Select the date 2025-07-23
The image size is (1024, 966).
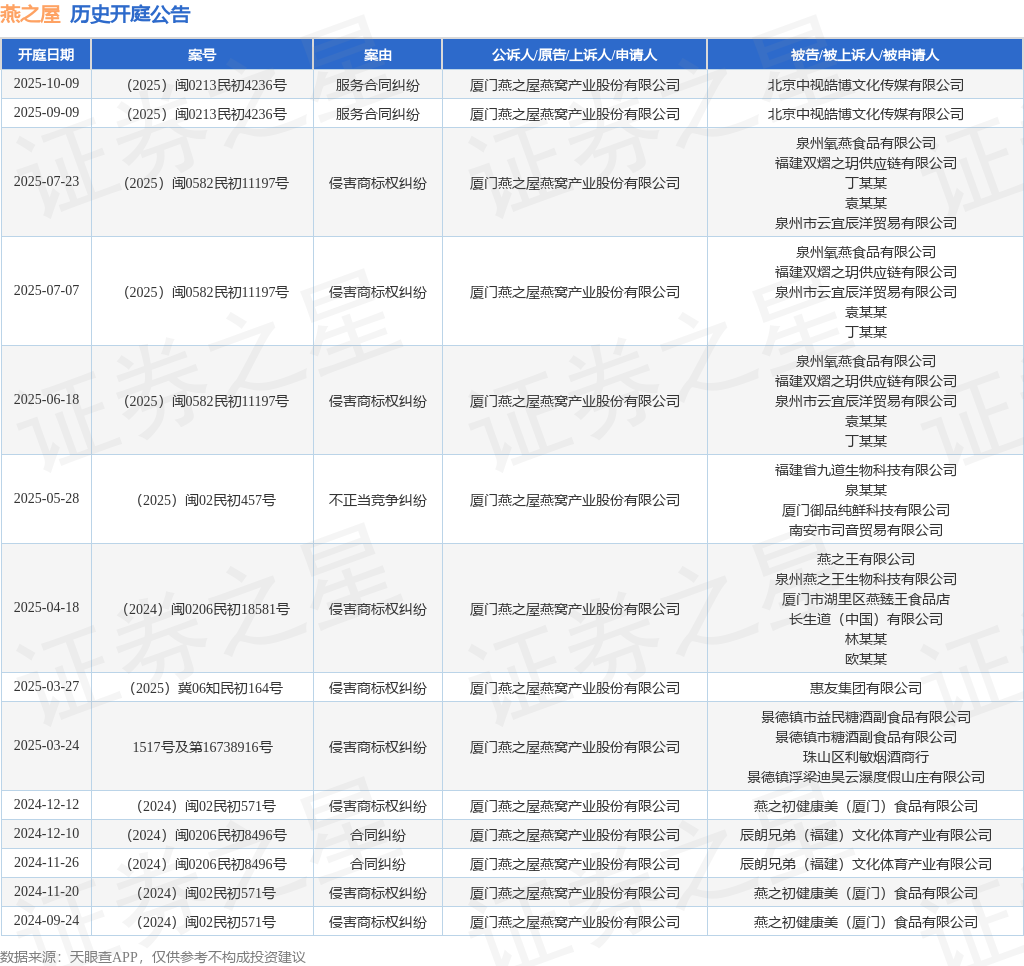[x=46, y=182]
